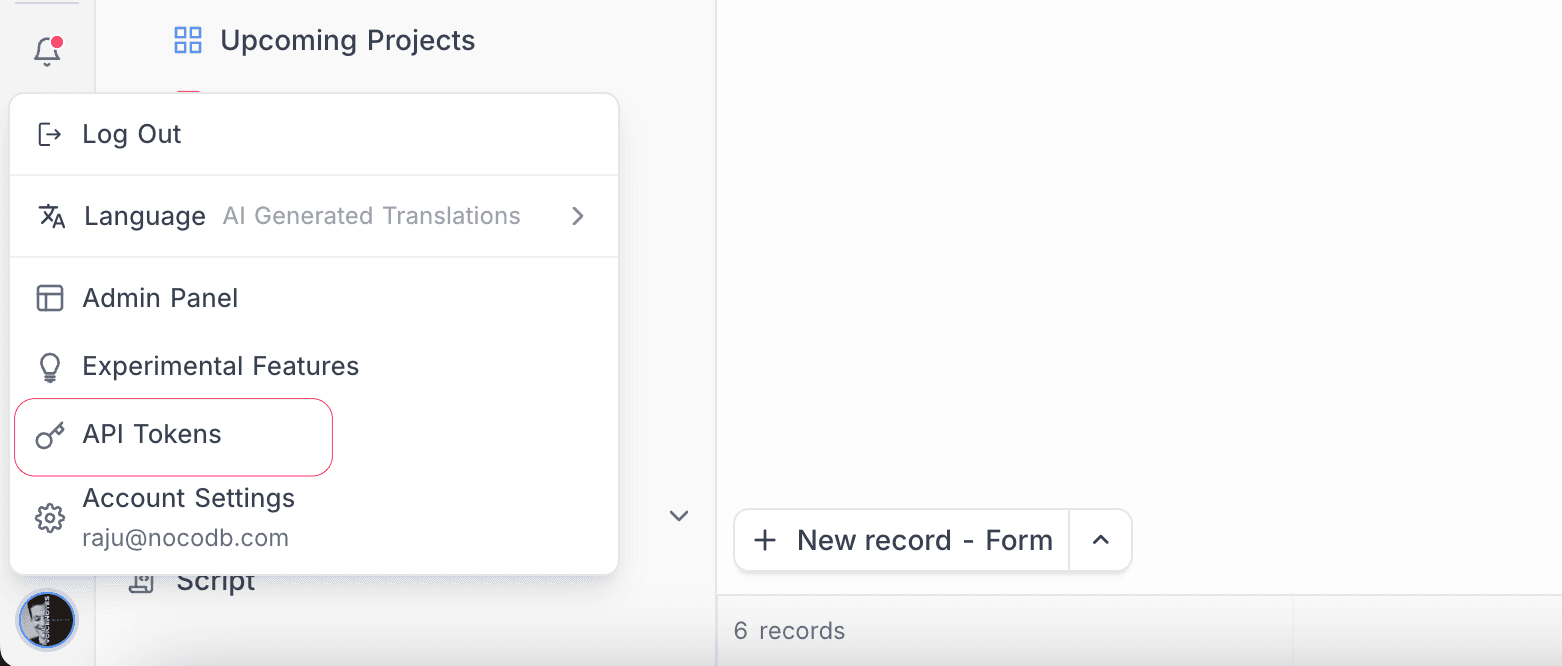Click the user profile avatar
Screen dimensions: 1562x666
[47, 621]
